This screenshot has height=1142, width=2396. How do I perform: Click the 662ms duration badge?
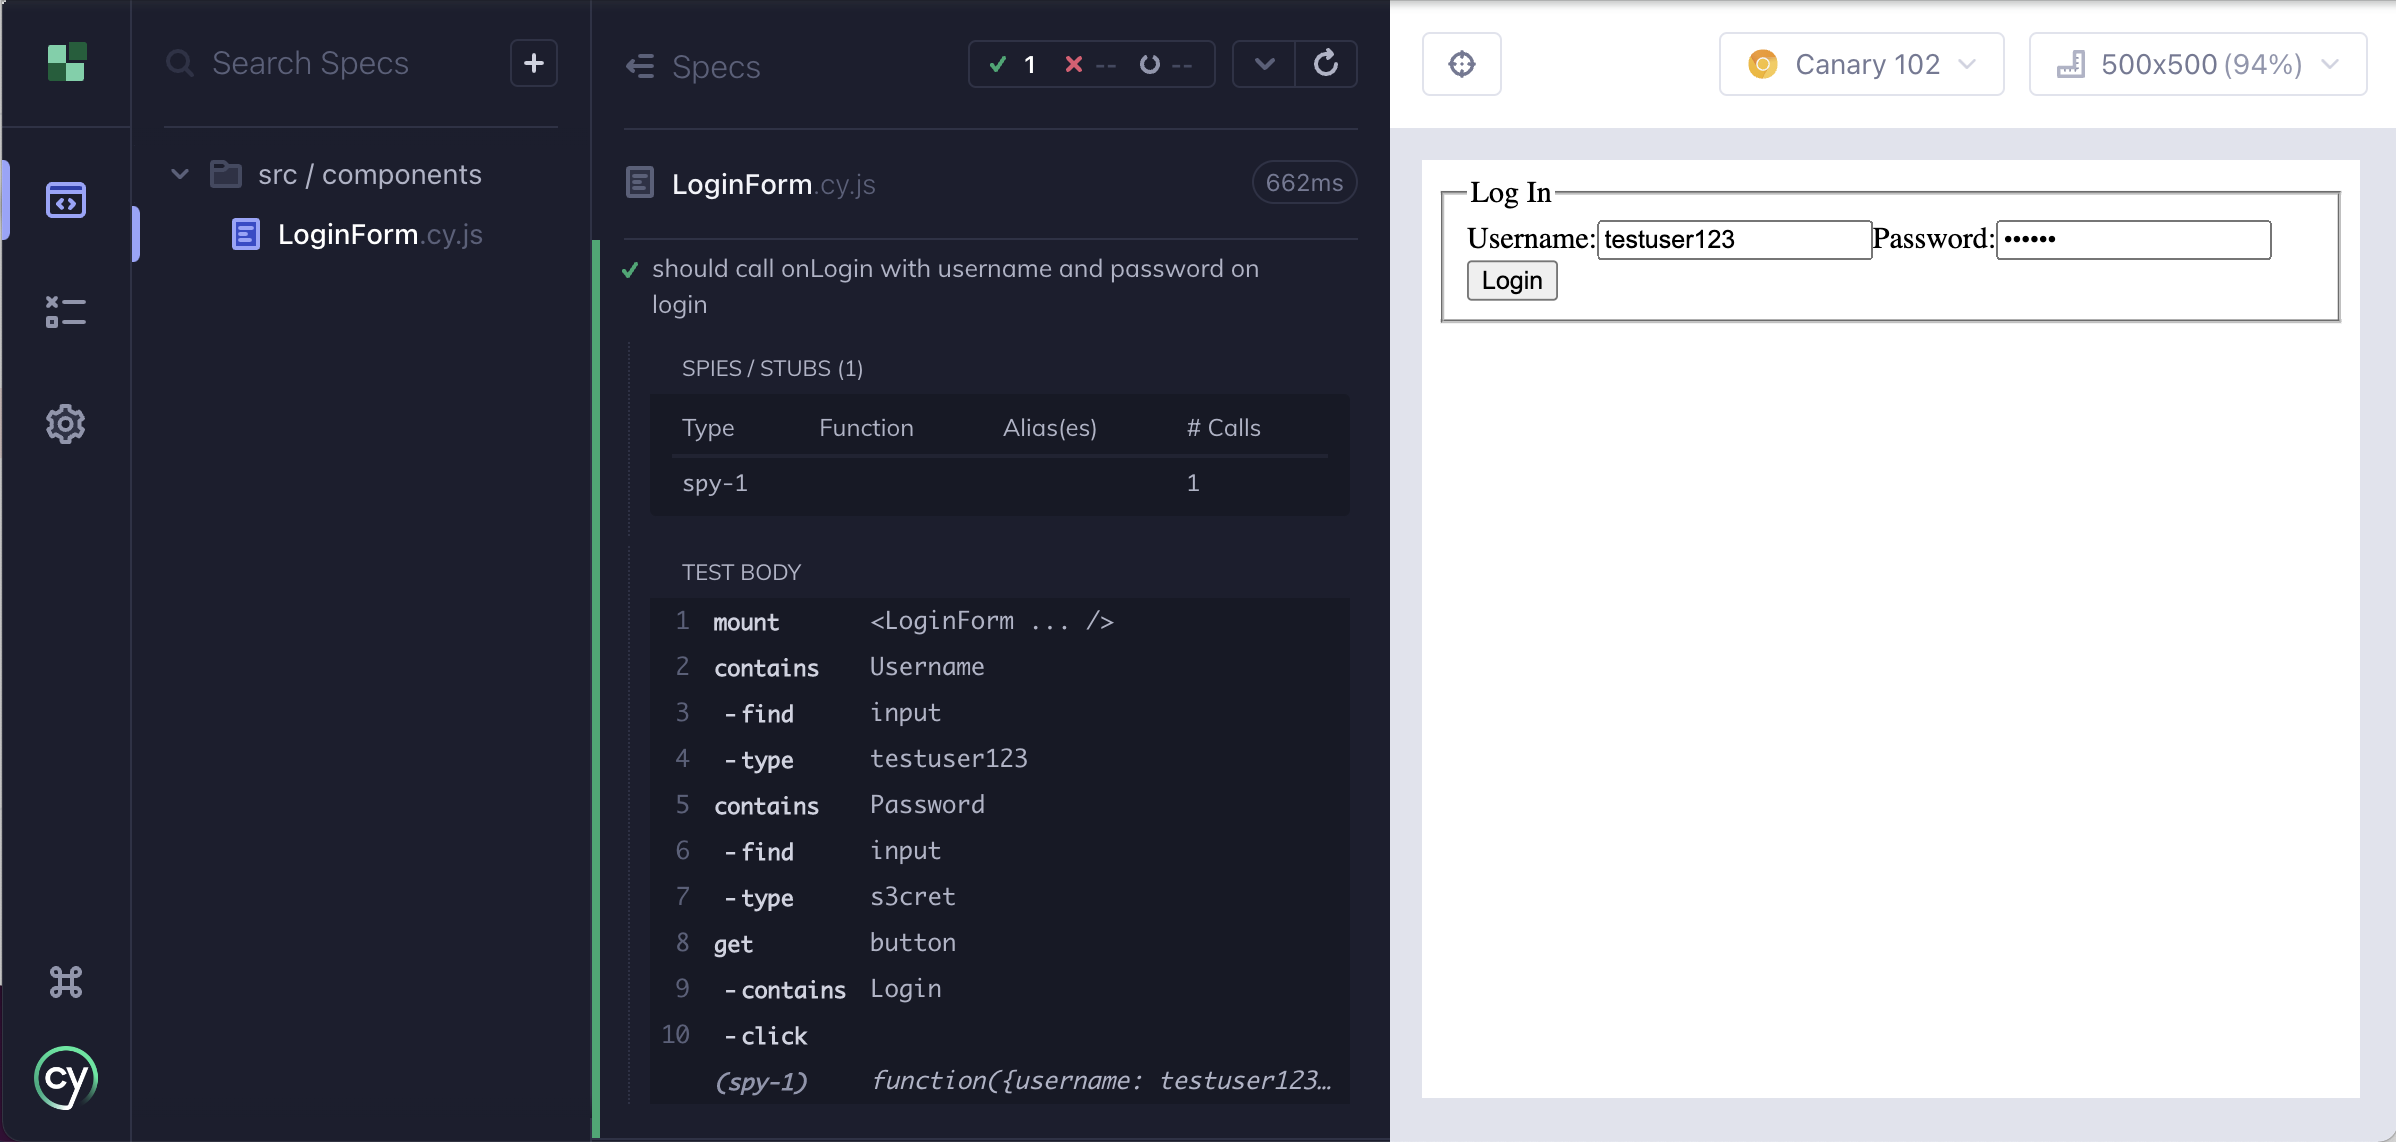[x=1304, y=183]
